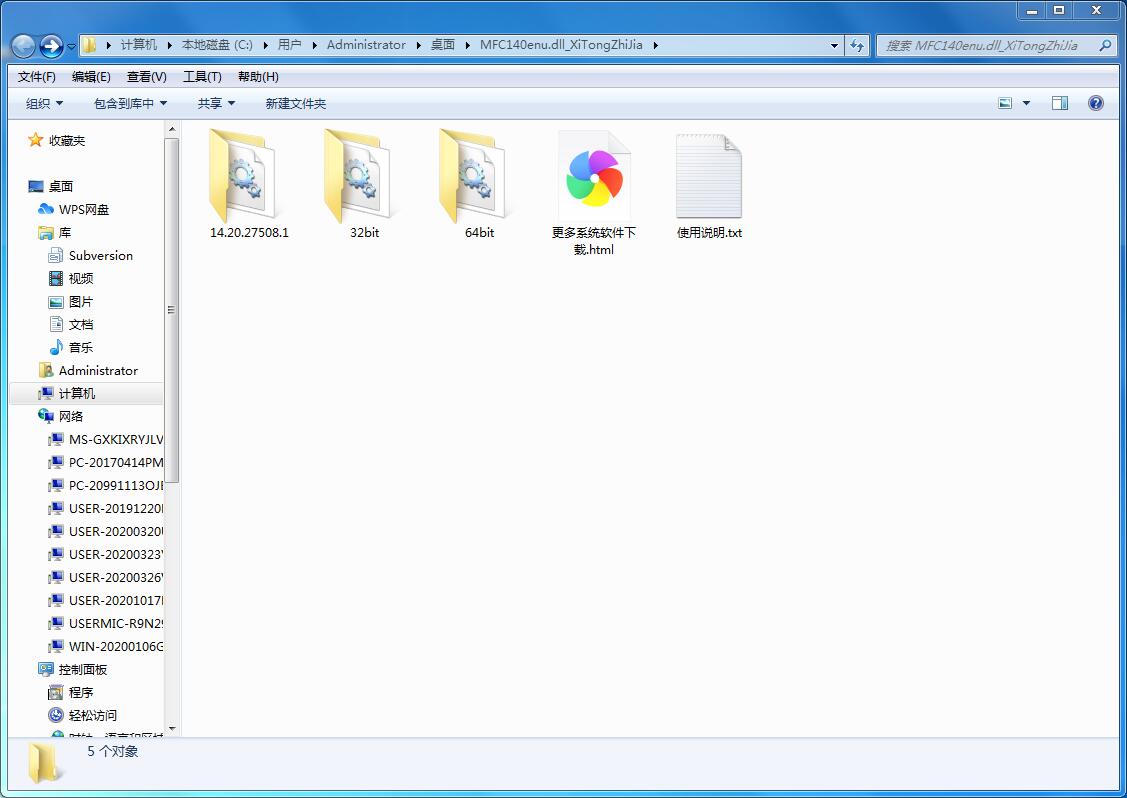Toggle the preview pane
Image resolution: width=1127 pixels, height=798 pixels.
tap(1059, 104)
